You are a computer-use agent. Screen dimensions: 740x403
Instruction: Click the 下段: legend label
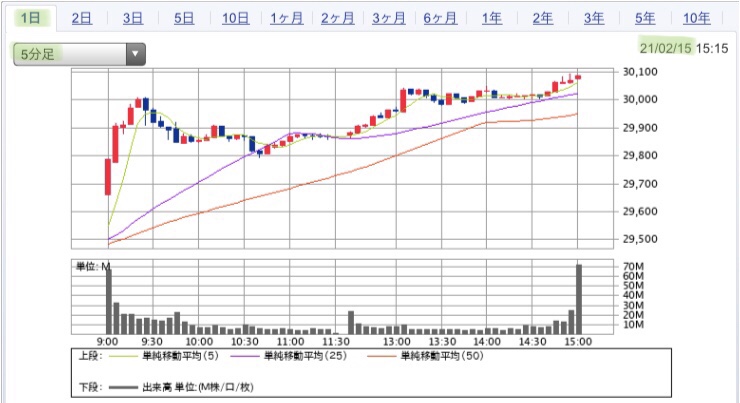(x=91, y=387)
